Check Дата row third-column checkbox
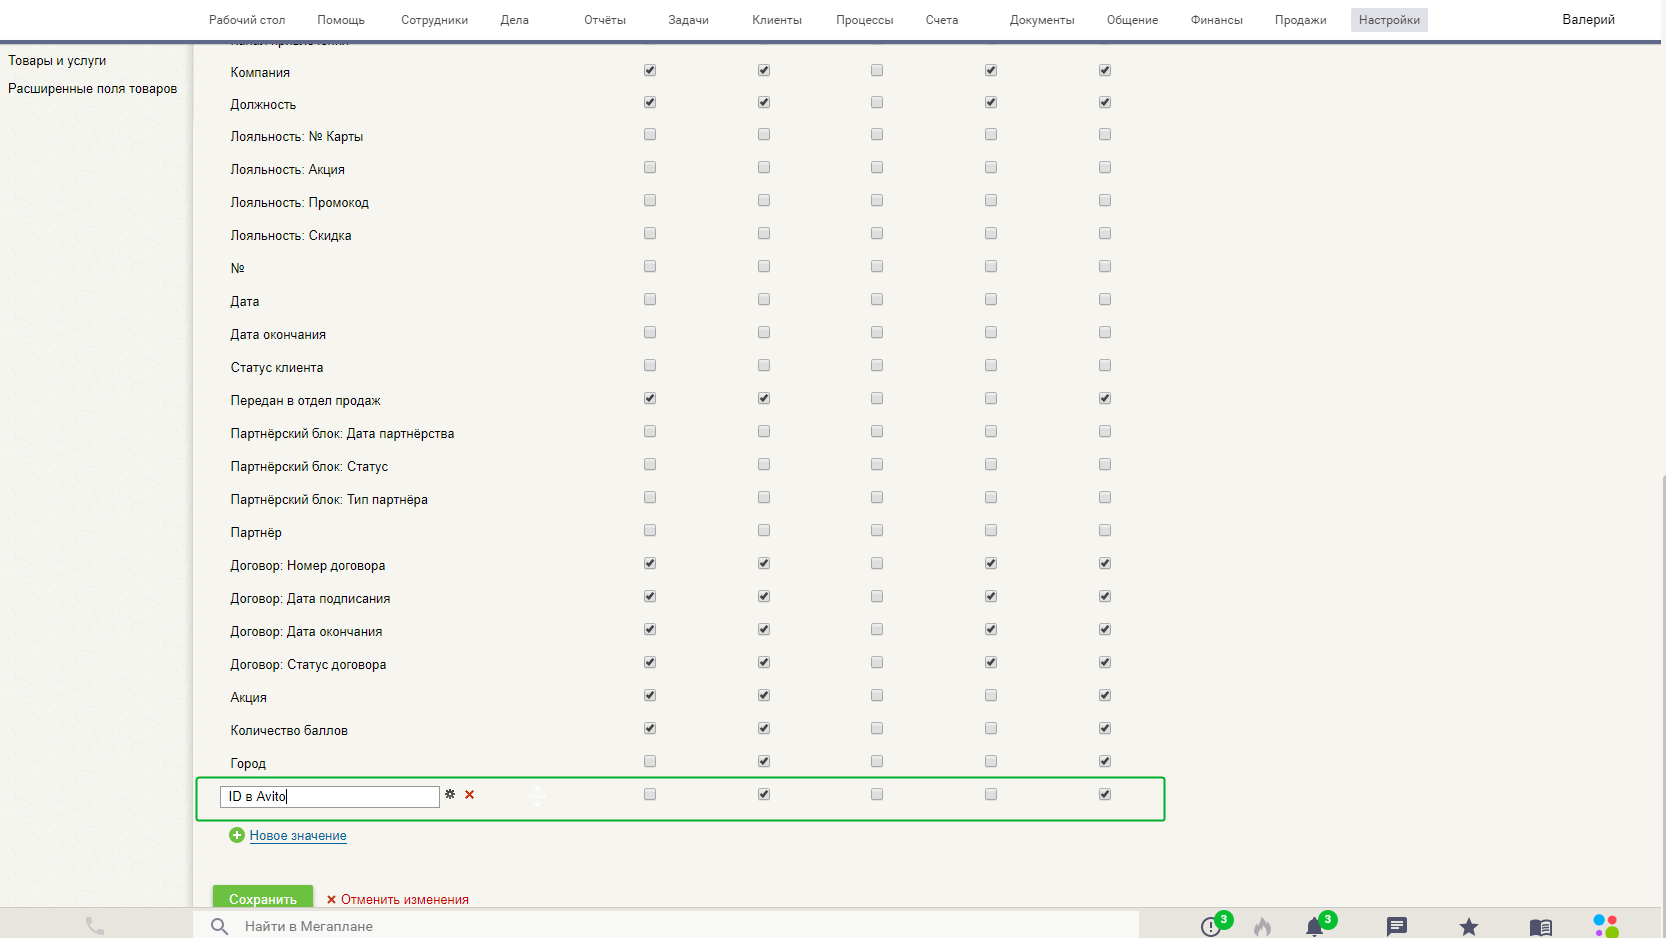The width and height of the screenshot is (1666, 938). tap(877, 299)
